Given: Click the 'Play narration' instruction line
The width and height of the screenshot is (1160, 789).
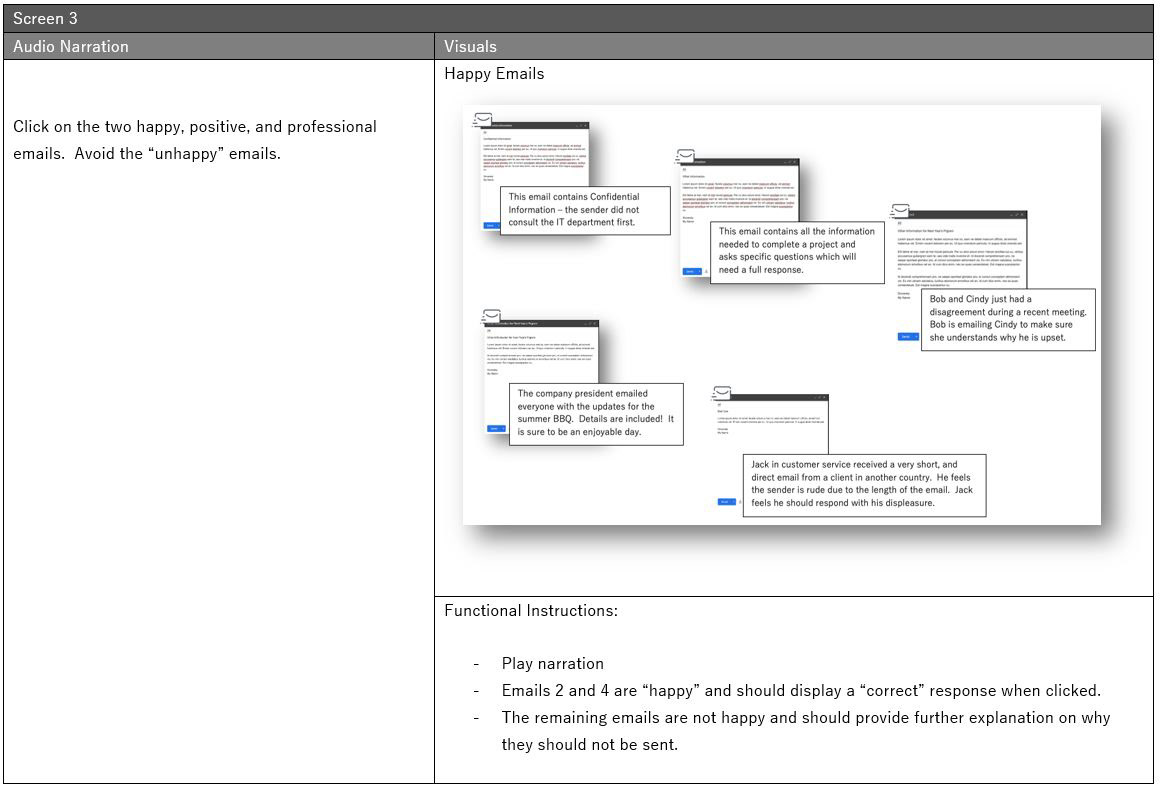Looking at the screenshot, I should click(x=553, y=663).
